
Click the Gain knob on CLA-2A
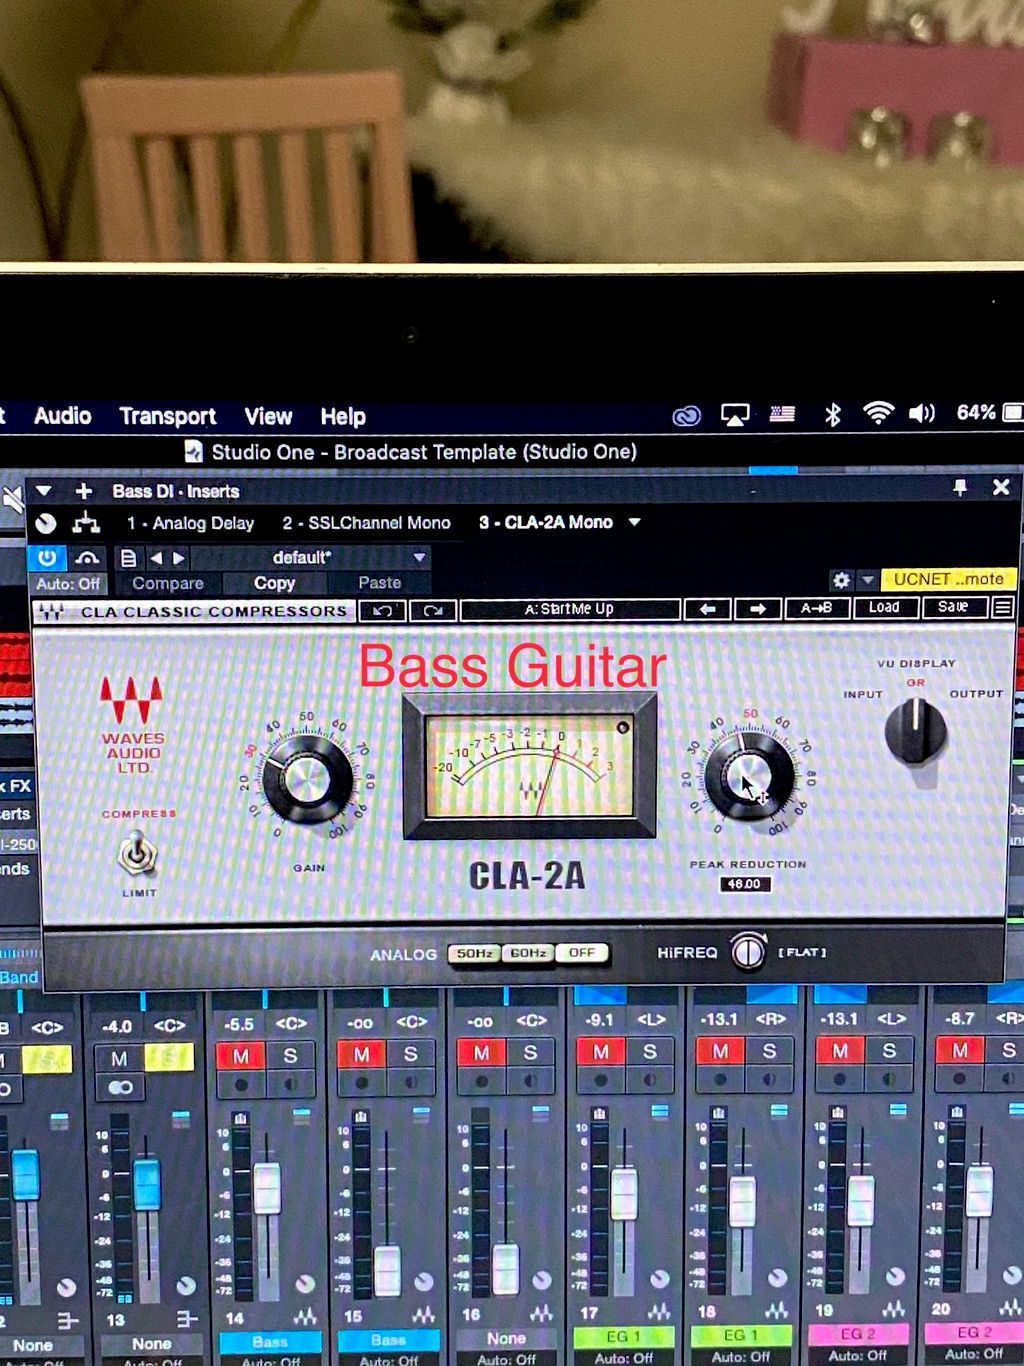[308, 779]
